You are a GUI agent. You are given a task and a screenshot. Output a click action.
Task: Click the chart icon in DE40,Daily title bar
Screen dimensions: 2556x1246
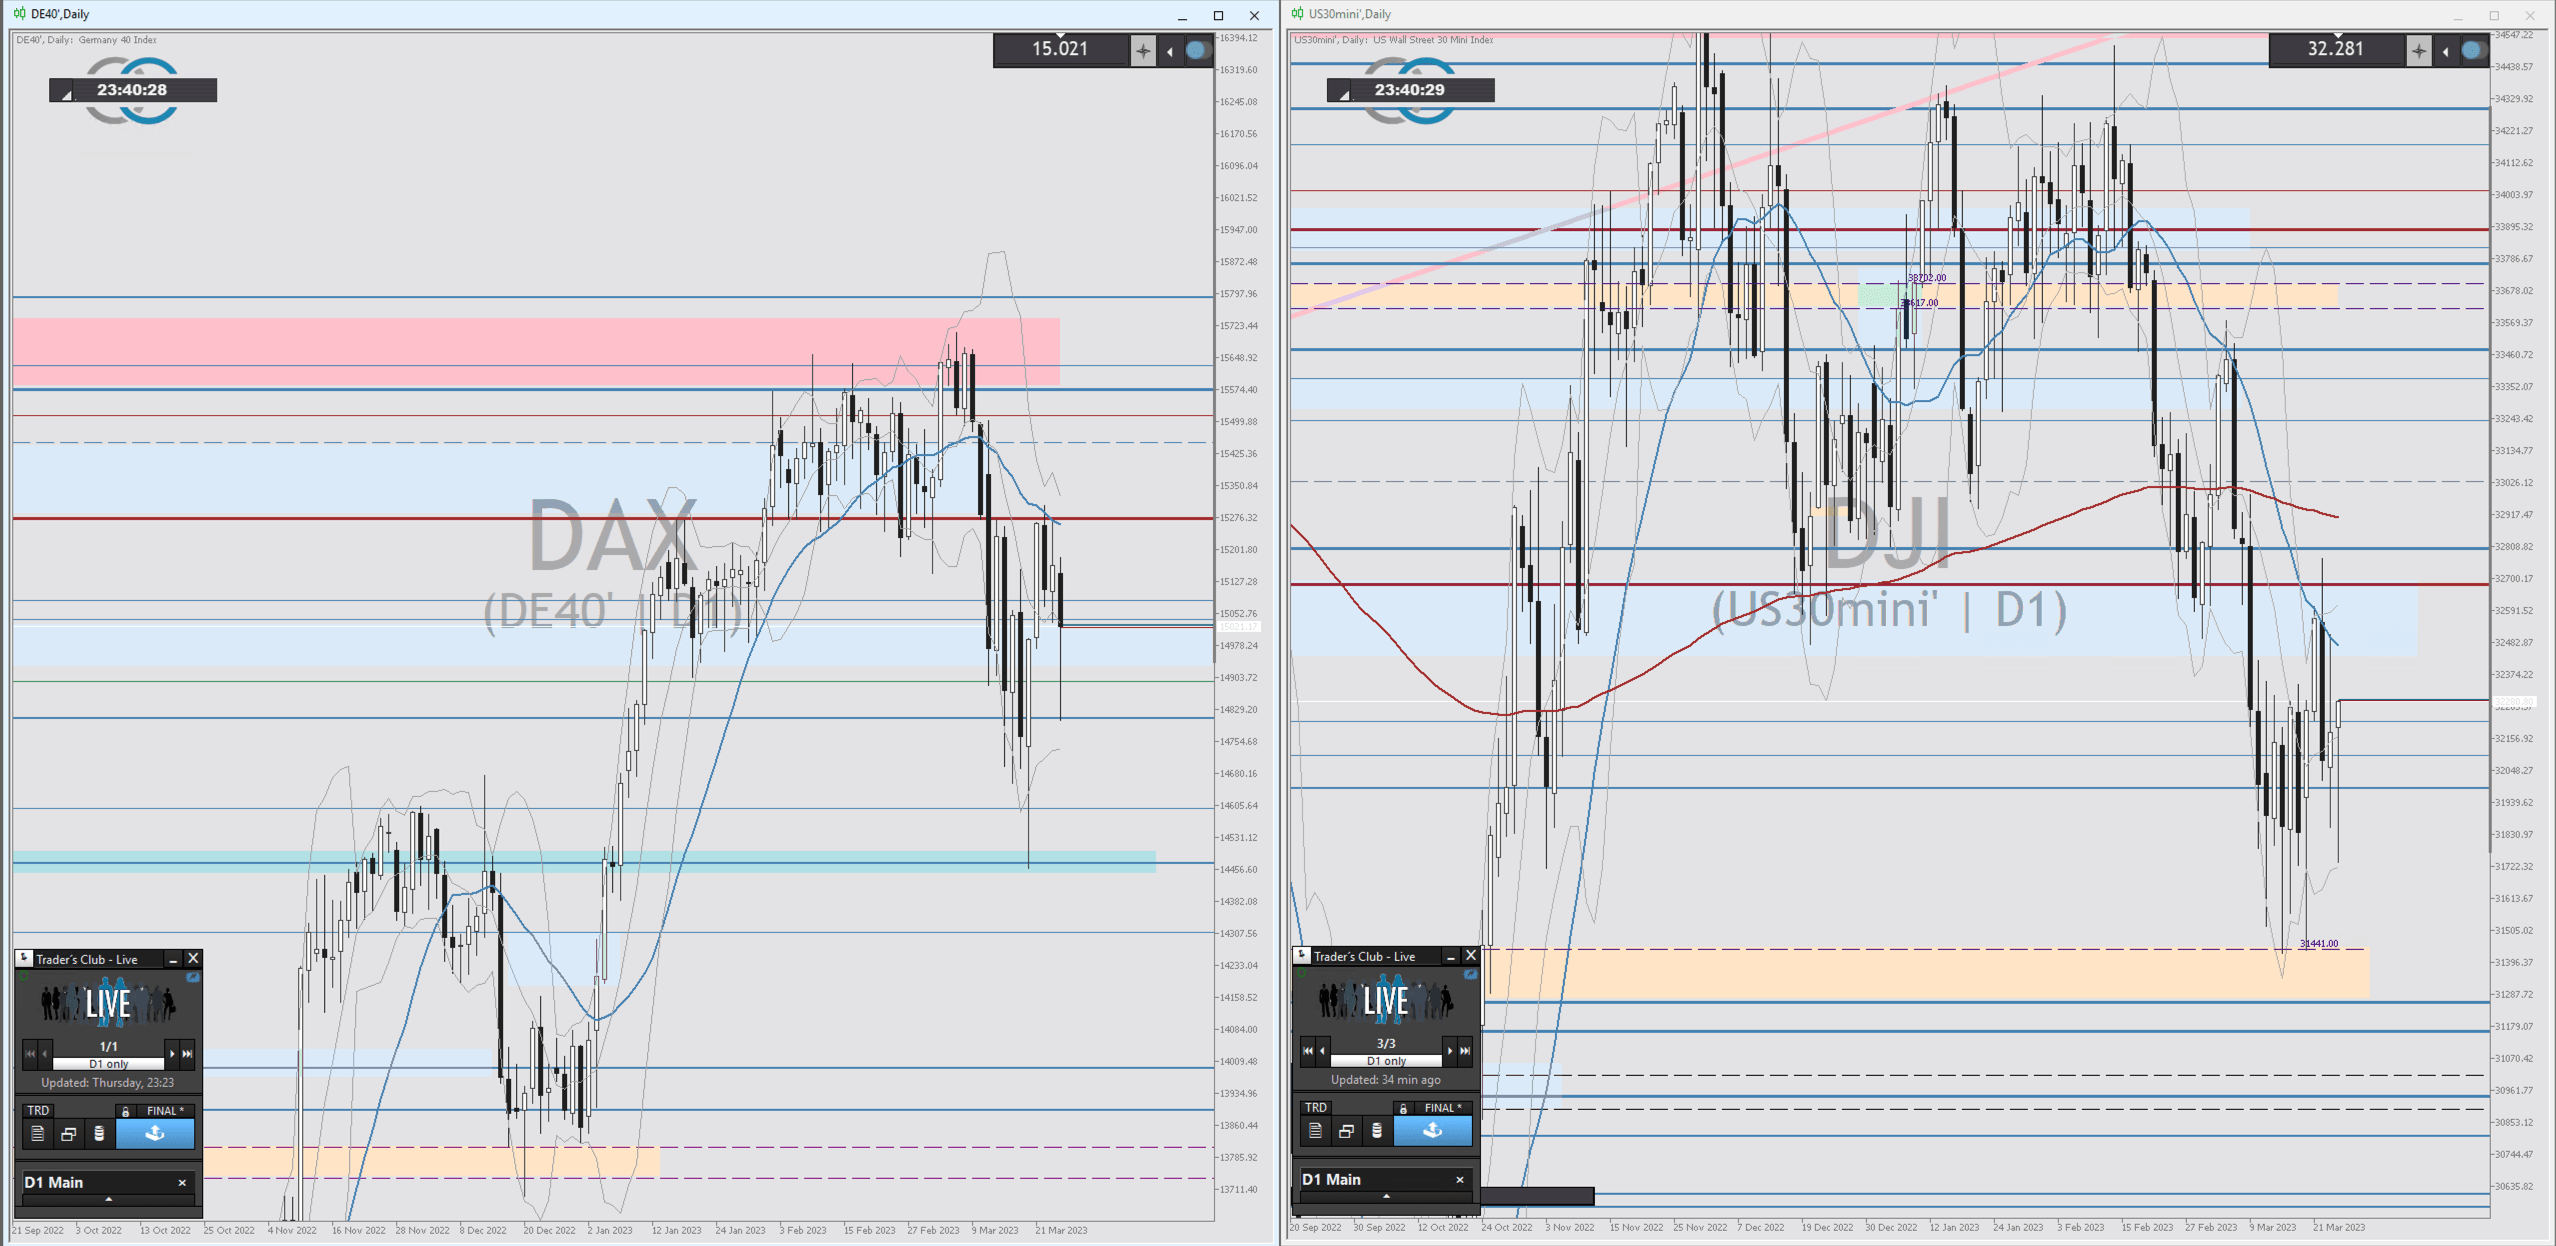tap(20, 14)
